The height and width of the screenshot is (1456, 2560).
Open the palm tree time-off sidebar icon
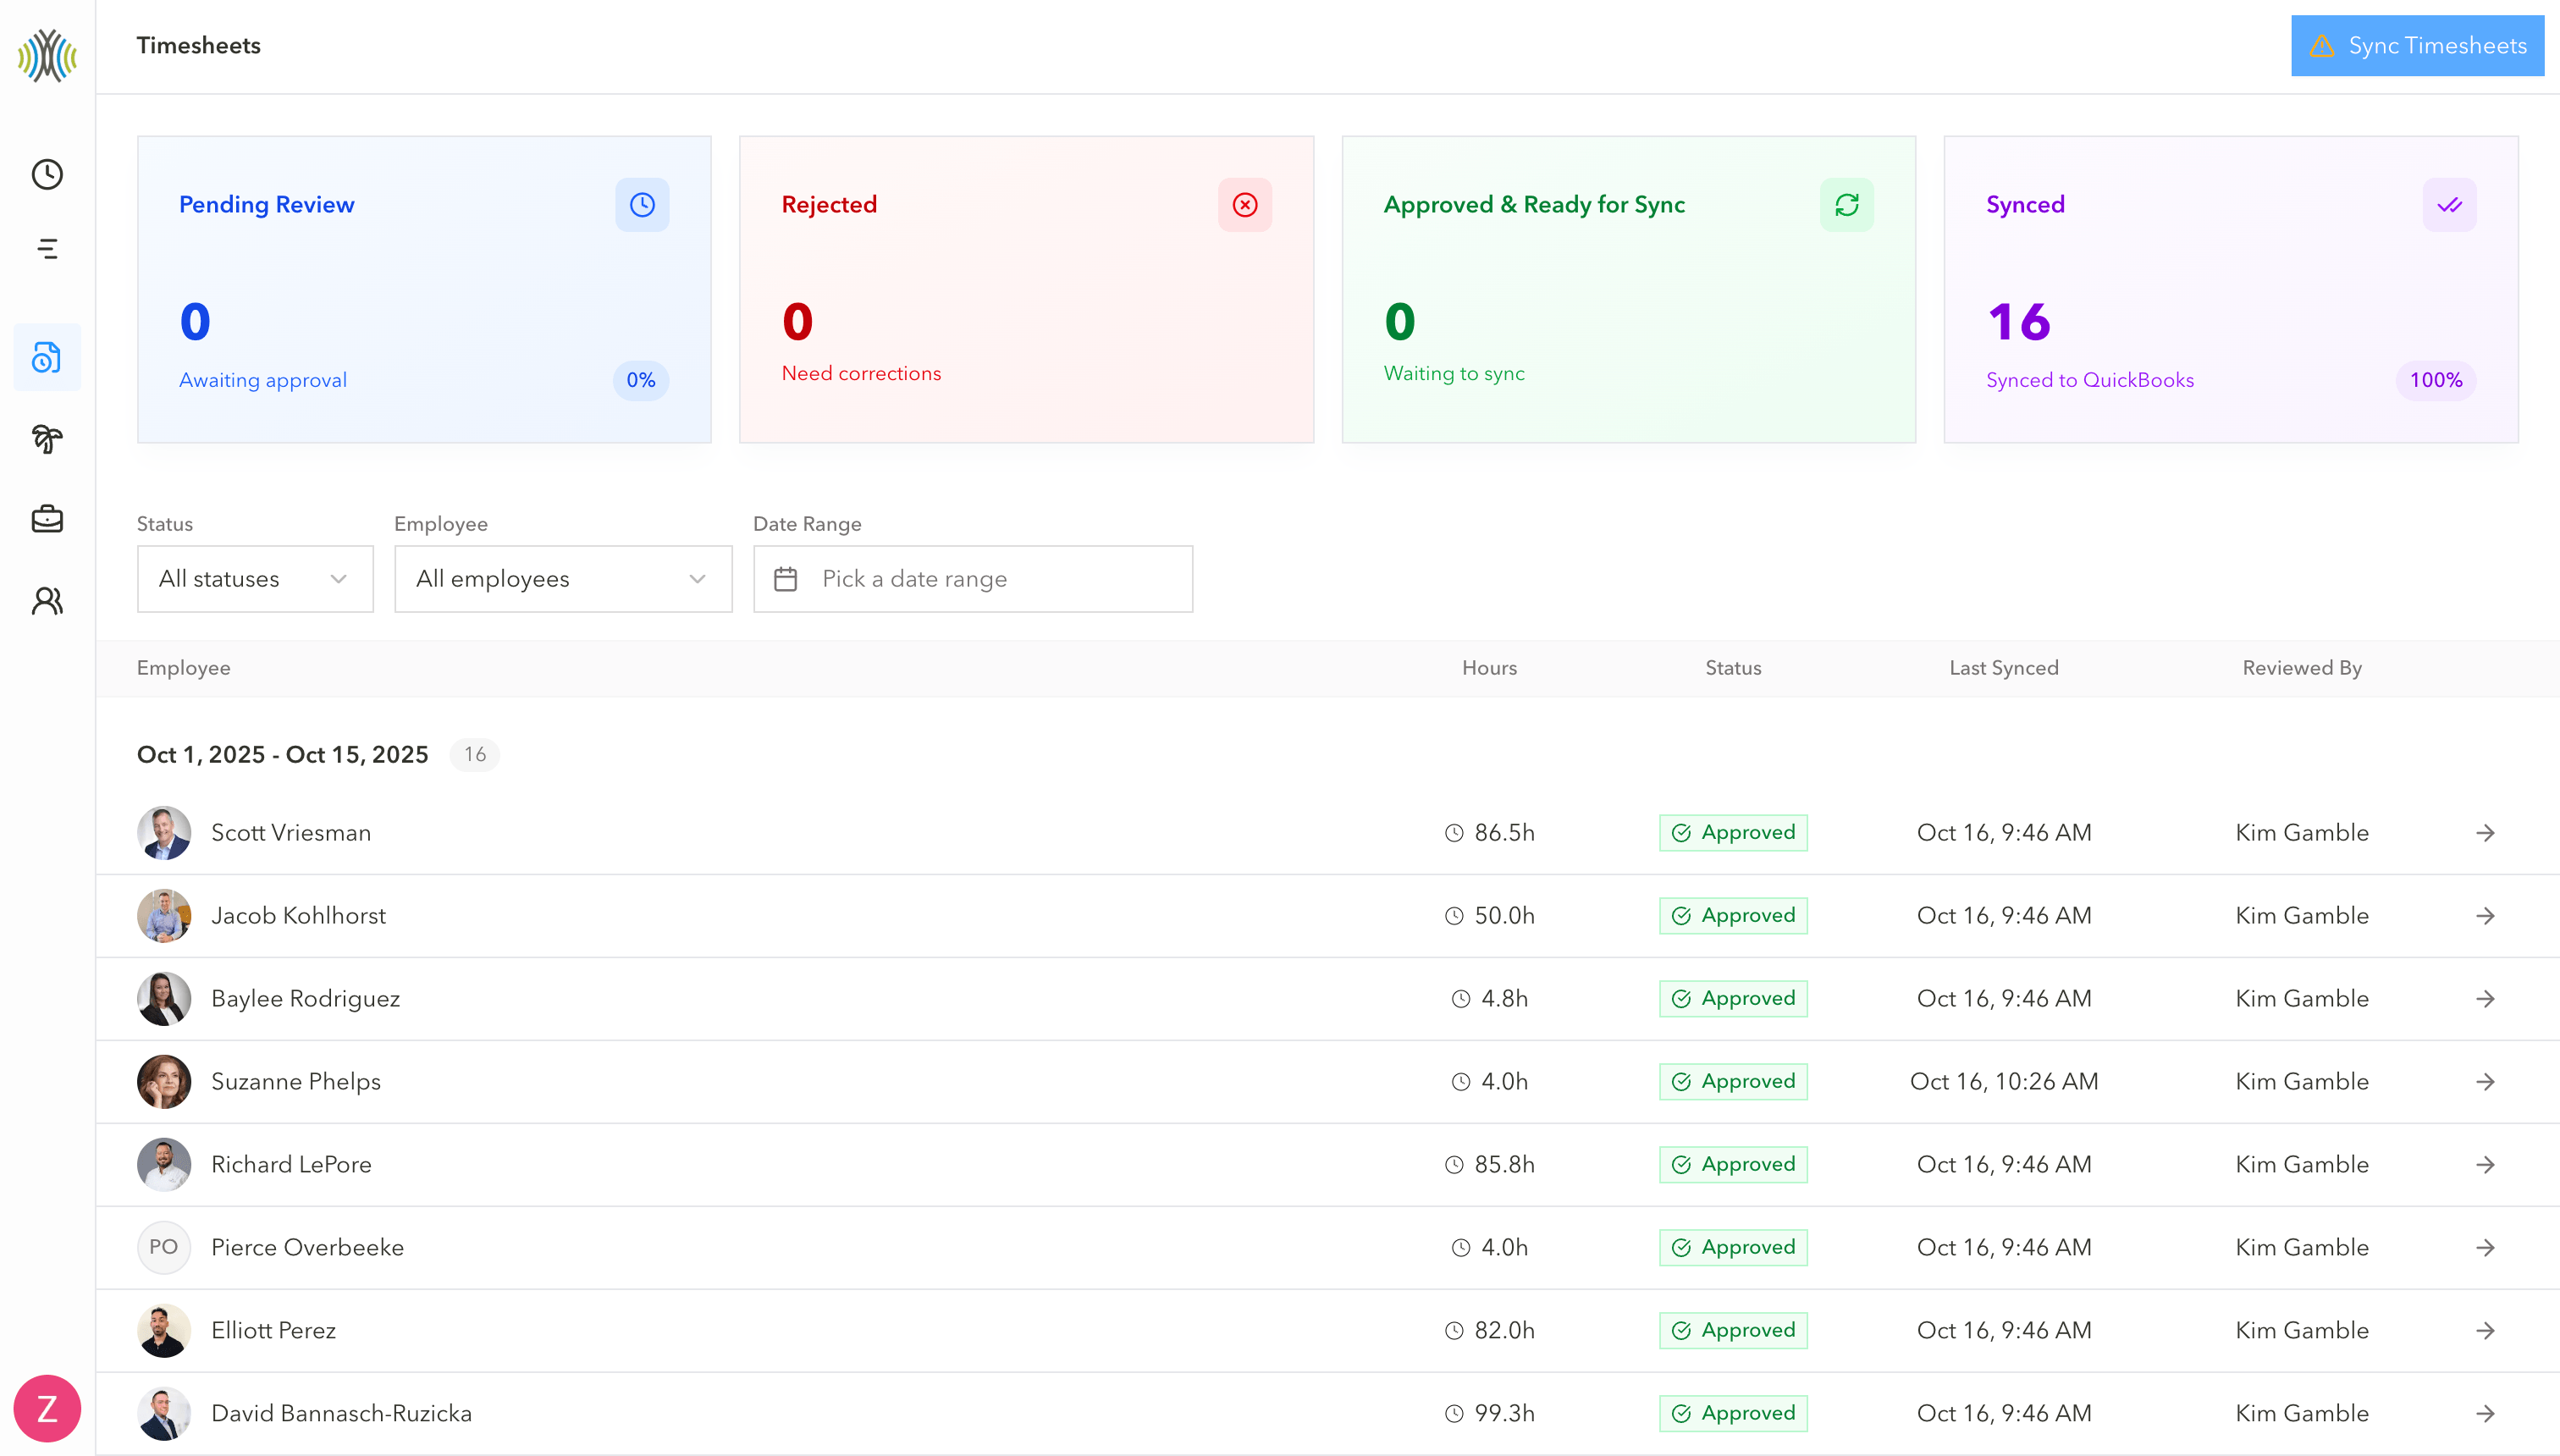[x=47, y=438]
